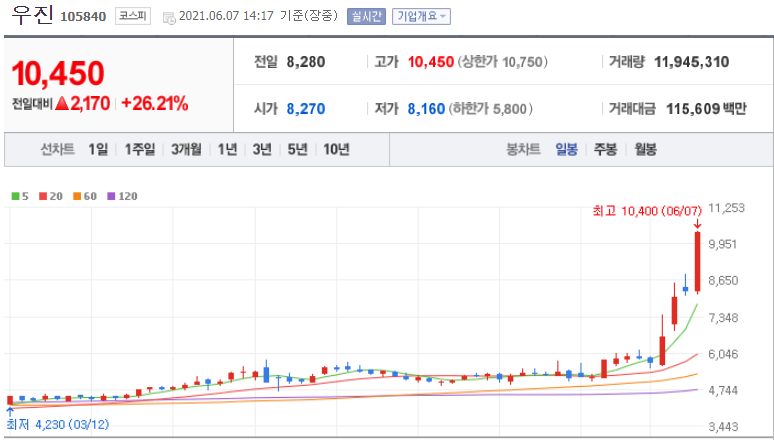Click the 11,253 y-axis label
The height and width of the screenshot is (440, 774).
726,208
